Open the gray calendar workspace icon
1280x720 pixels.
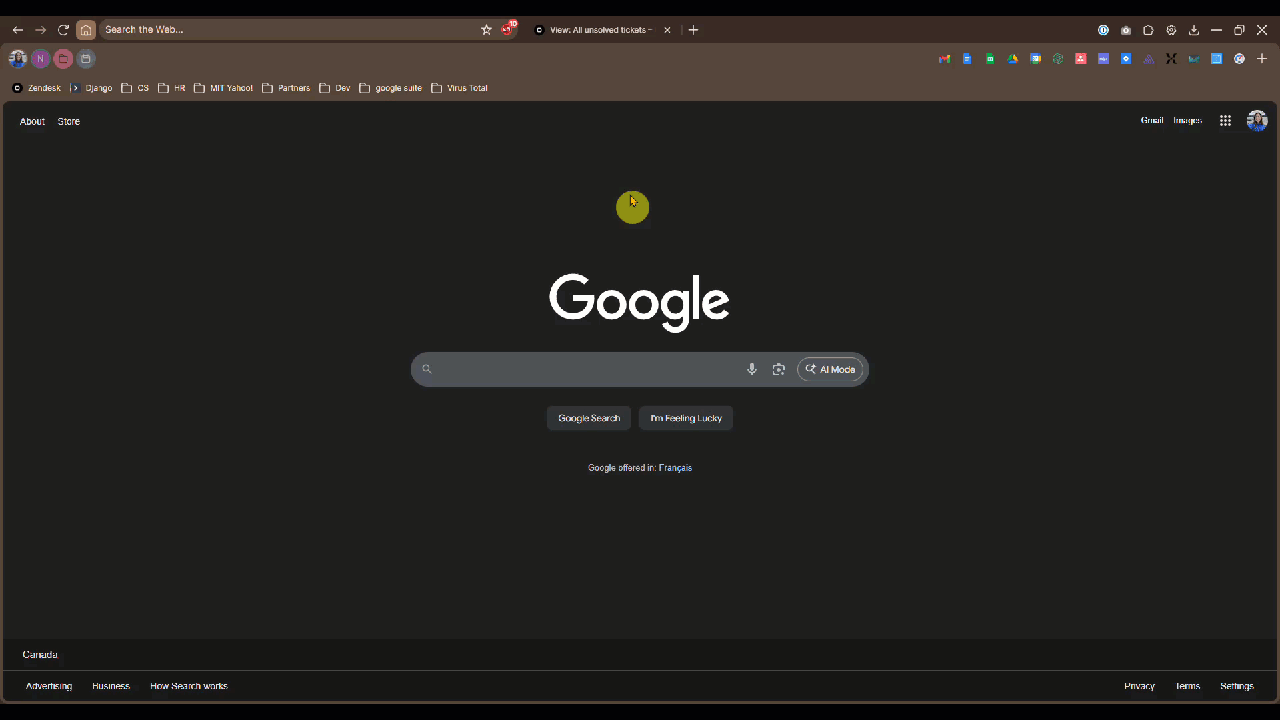click(x=86, y=59)
